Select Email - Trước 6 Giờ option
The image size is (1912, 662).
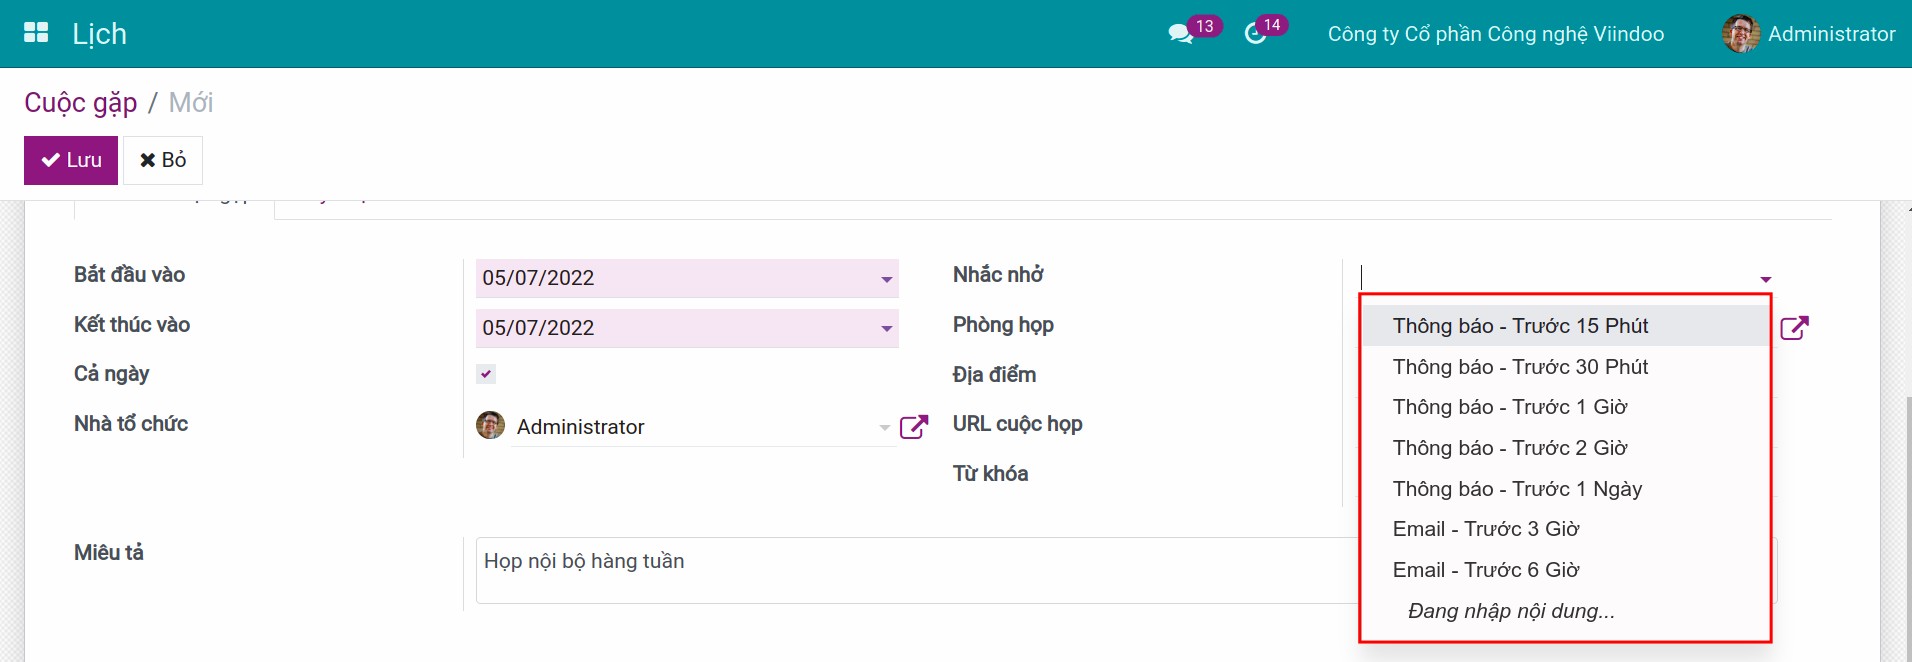pos(1565,570)
